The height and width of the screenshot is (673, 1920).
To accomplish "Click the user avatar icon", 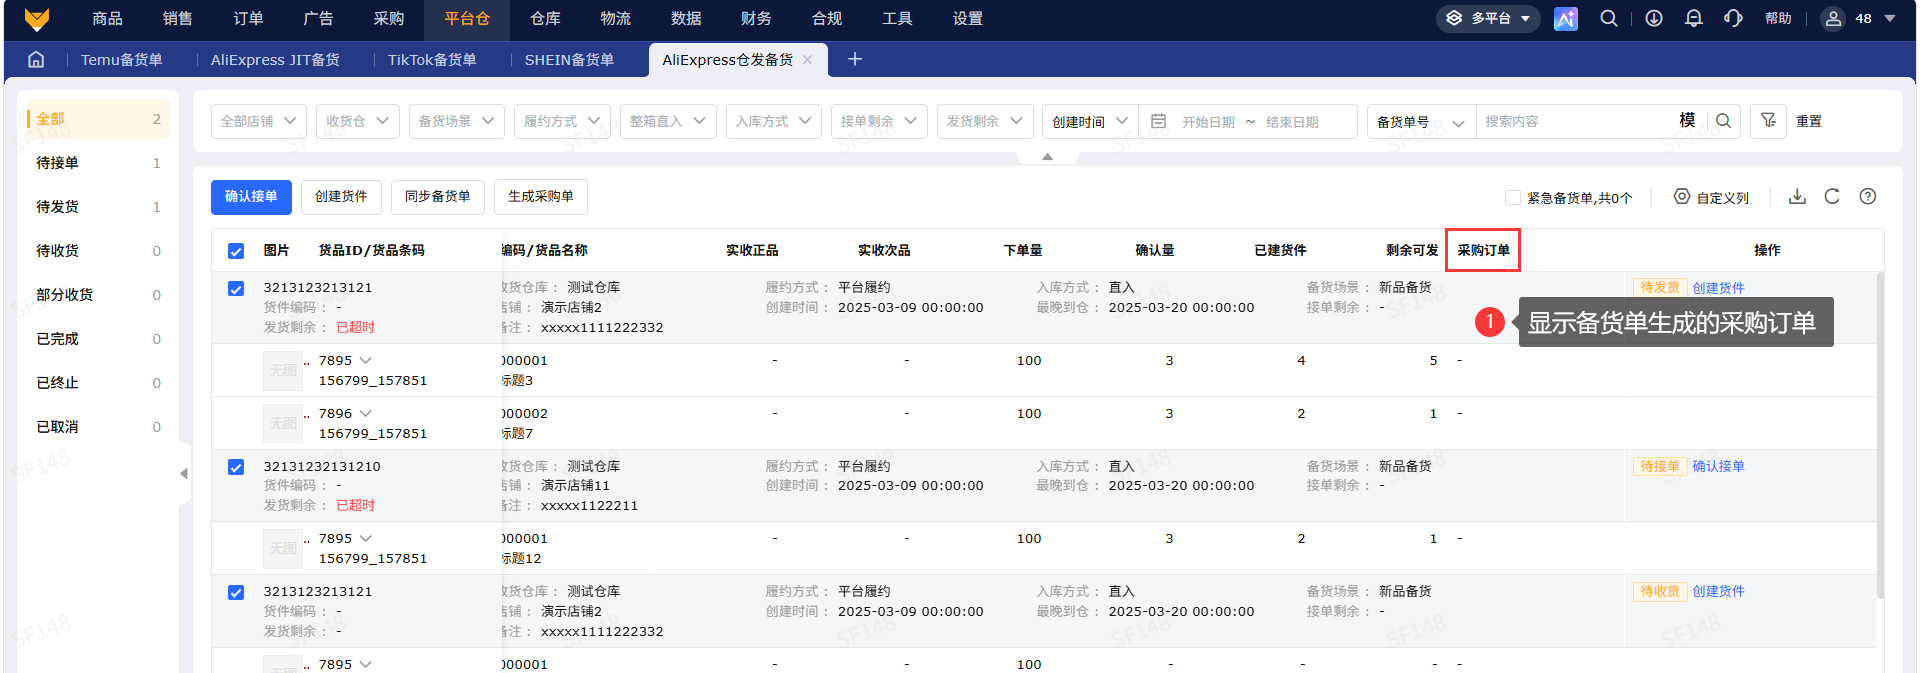I will (x=1833, y=19).
